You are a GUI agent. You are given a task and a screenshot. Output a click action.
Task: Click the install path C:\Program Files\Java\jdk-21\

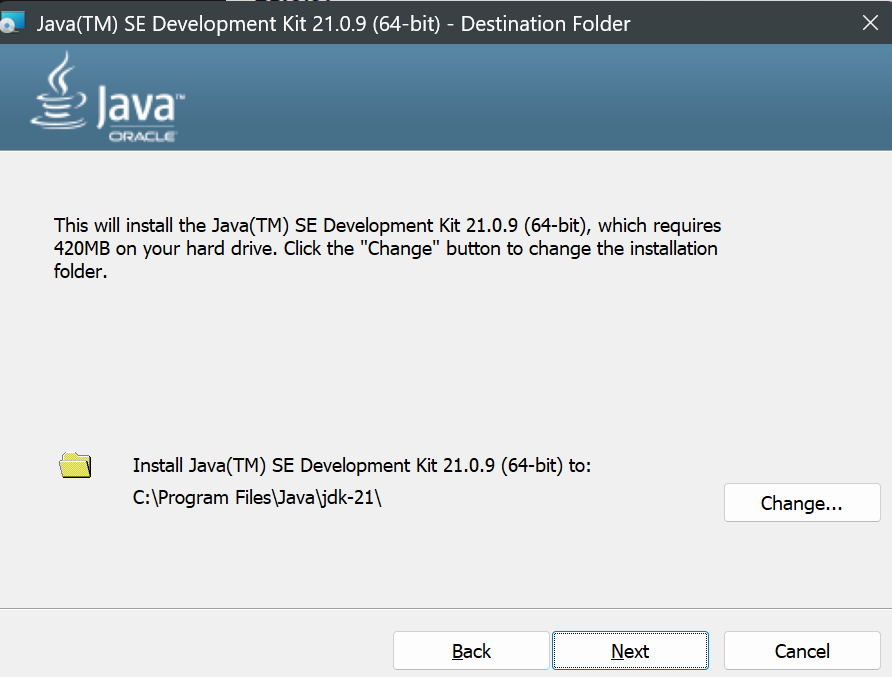258,498
